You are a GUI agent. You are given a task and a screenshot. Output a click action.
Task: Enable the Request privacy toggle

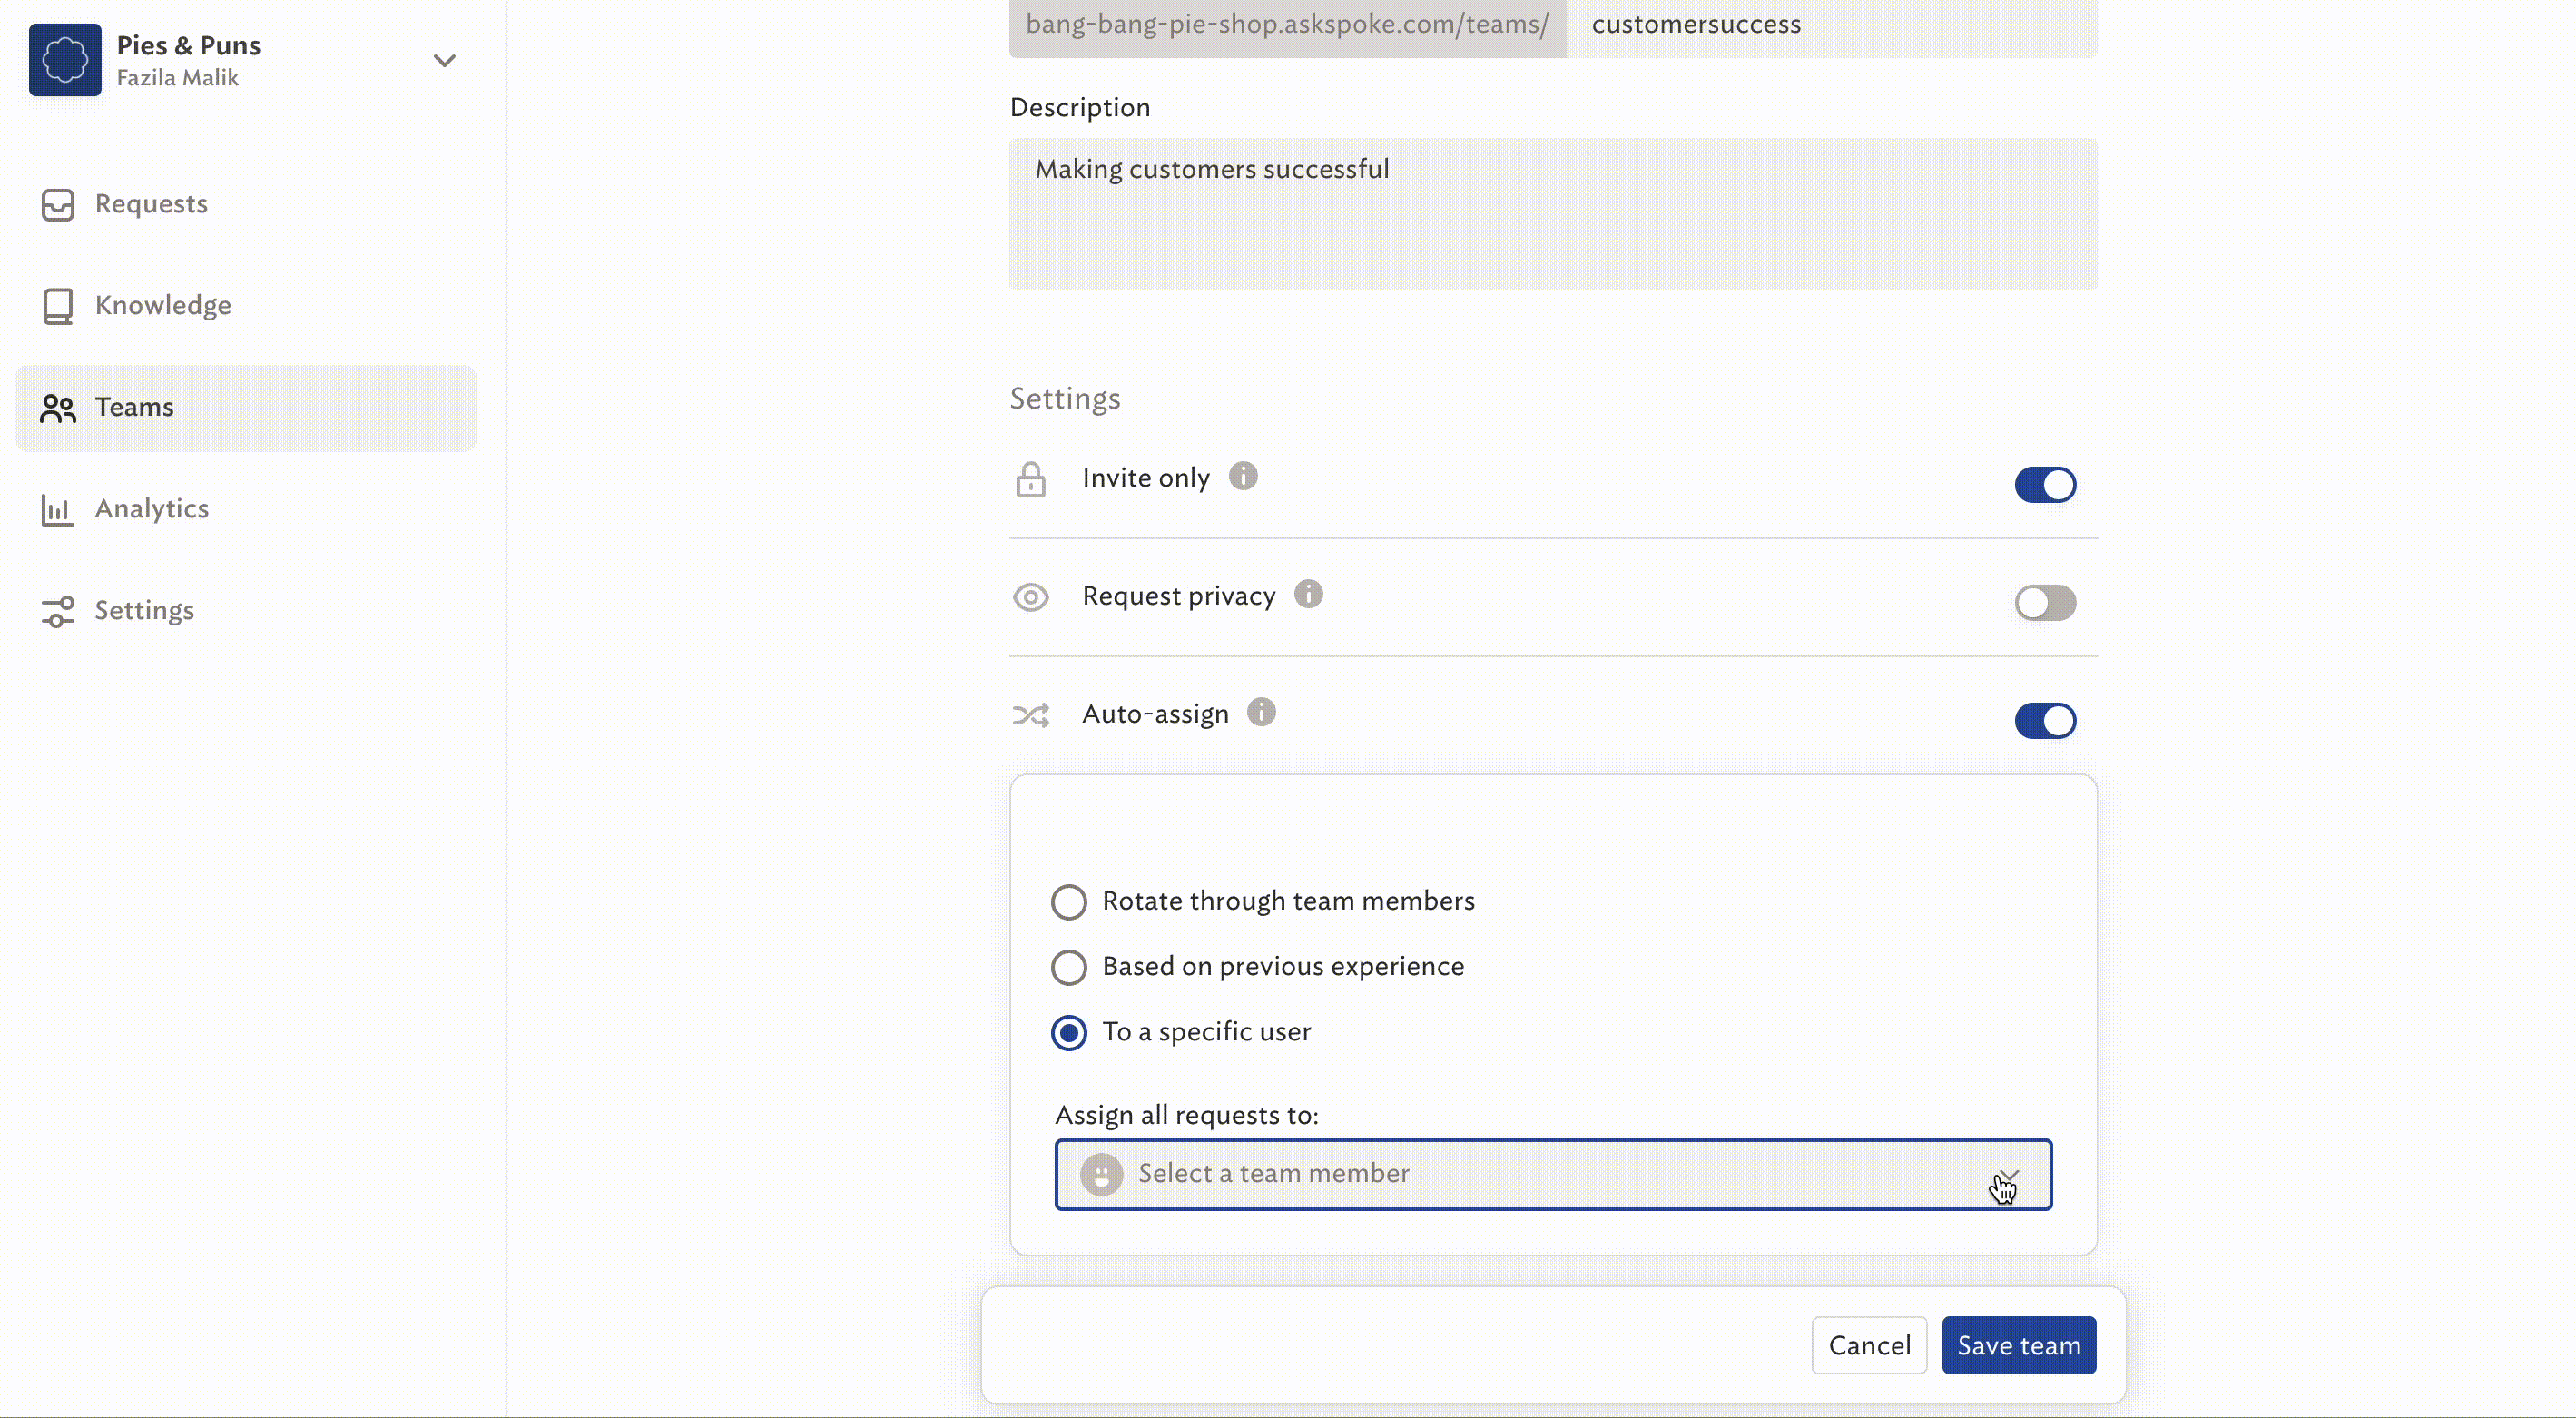point(2045,603)
